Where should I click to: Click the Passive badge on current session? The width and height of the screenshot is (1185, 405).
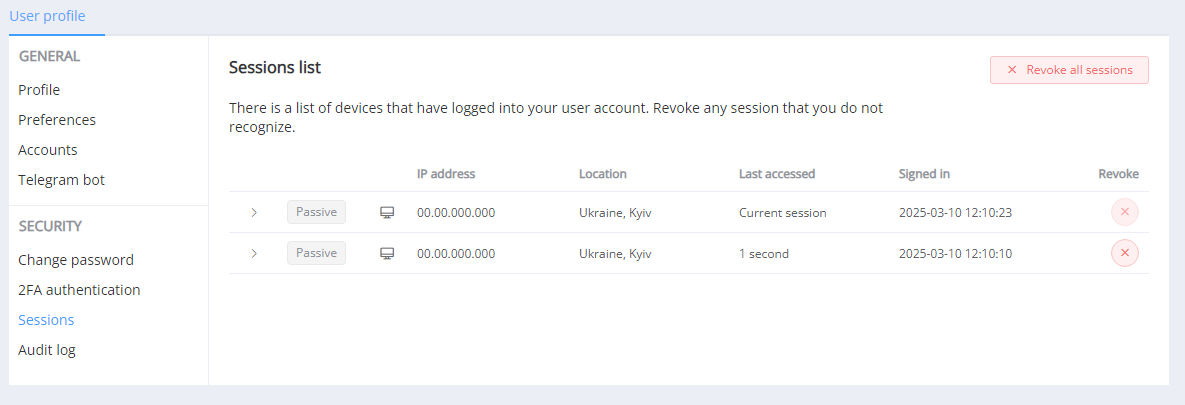click(316, 212)
